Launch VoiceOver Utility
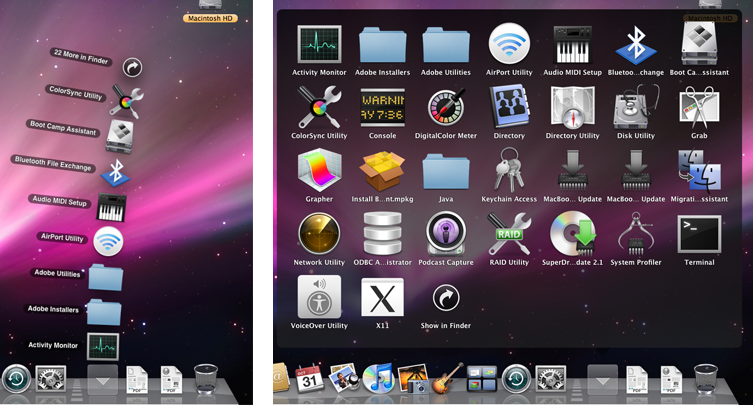The height and width of the screenshot is (405, 753). [x=319, y=297]
